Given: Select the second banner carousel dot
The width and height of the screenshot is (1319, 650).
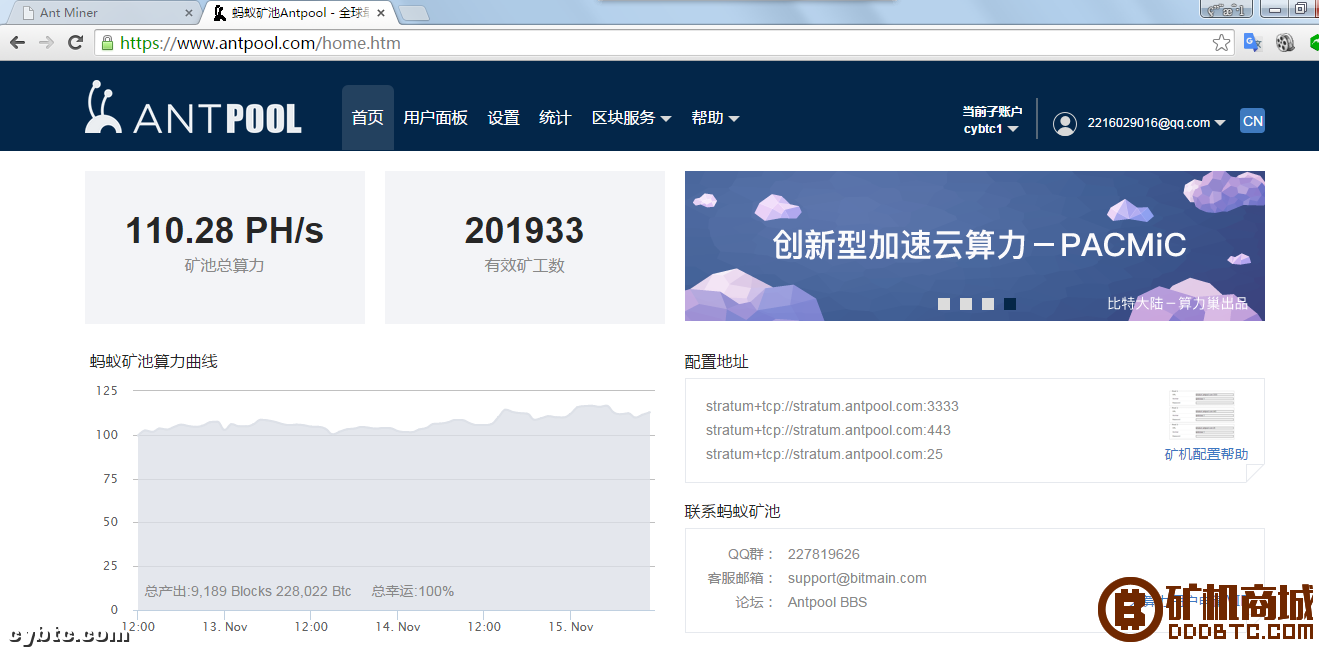Looking at the screenshot, I should coord(966,304).
